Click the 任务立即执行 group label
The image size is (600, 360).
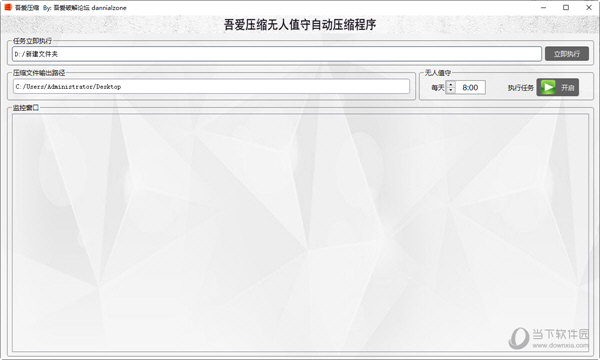[33, 41]
